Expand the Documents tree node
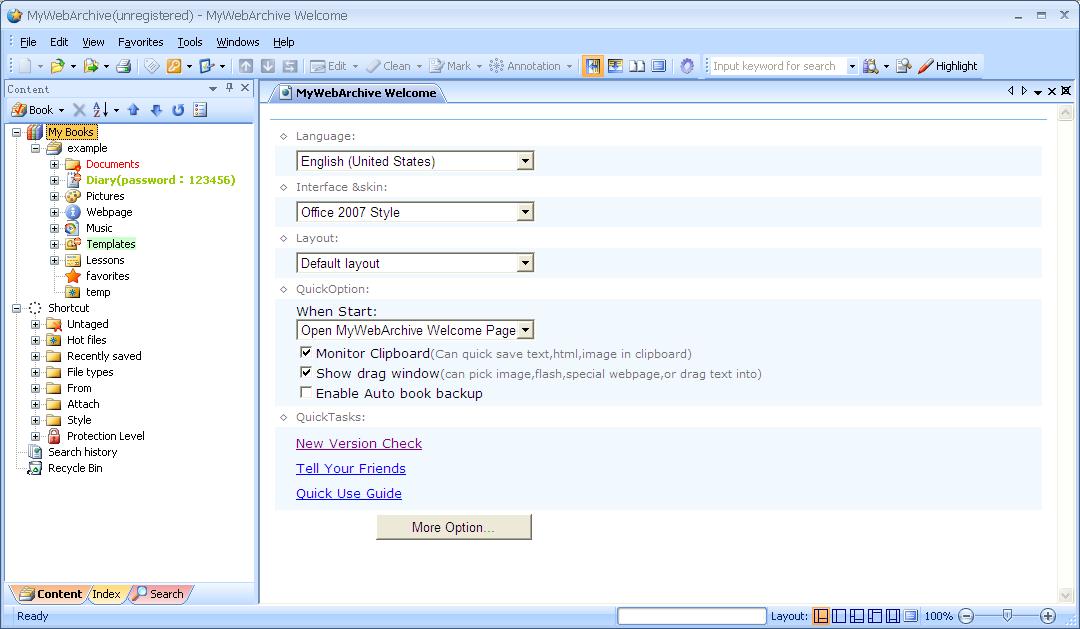Screen dimensions: 1080x629 tap(54, 164)
